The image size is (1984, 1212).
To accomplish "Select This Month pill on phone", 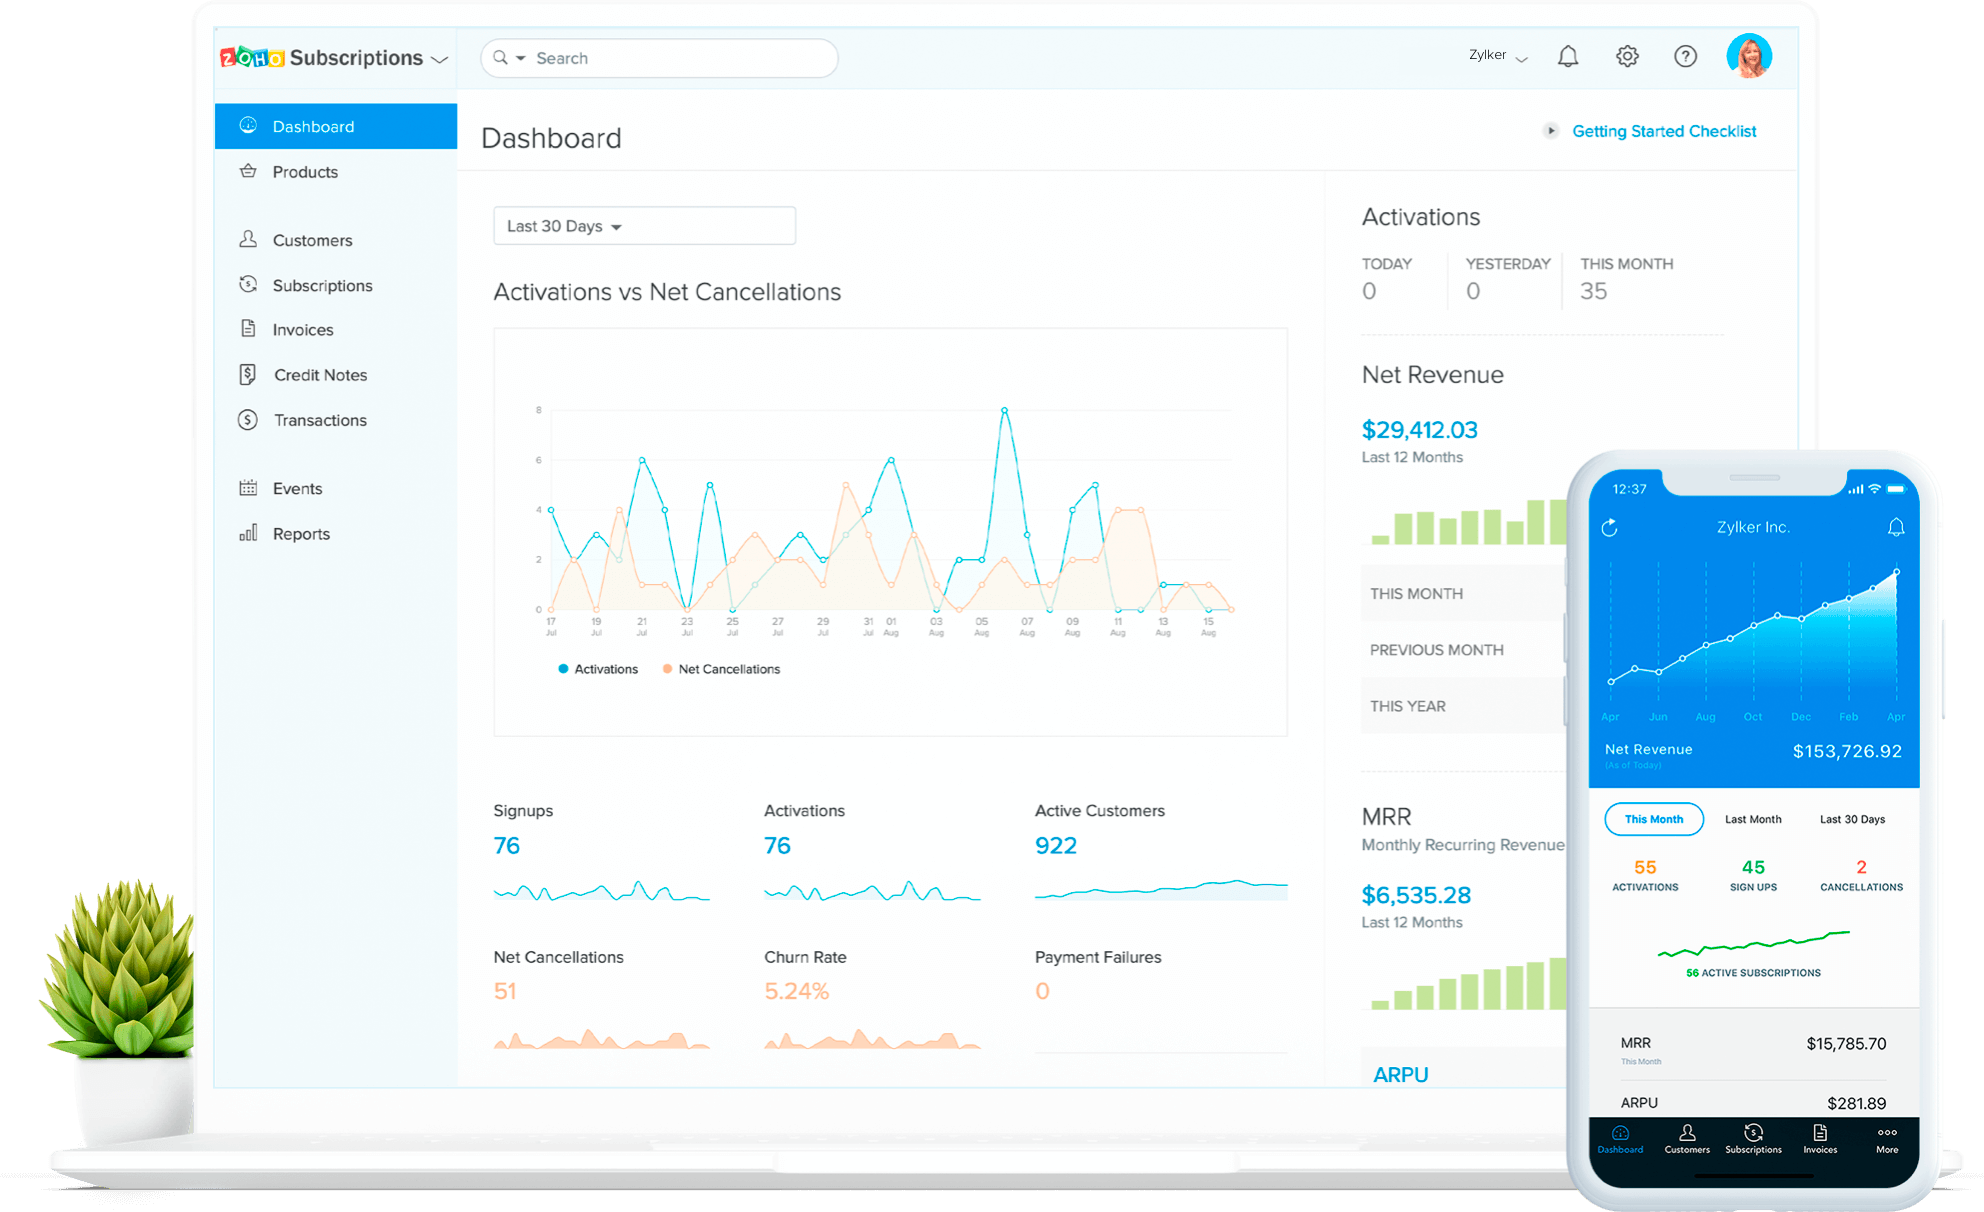I will point(1653,819).
